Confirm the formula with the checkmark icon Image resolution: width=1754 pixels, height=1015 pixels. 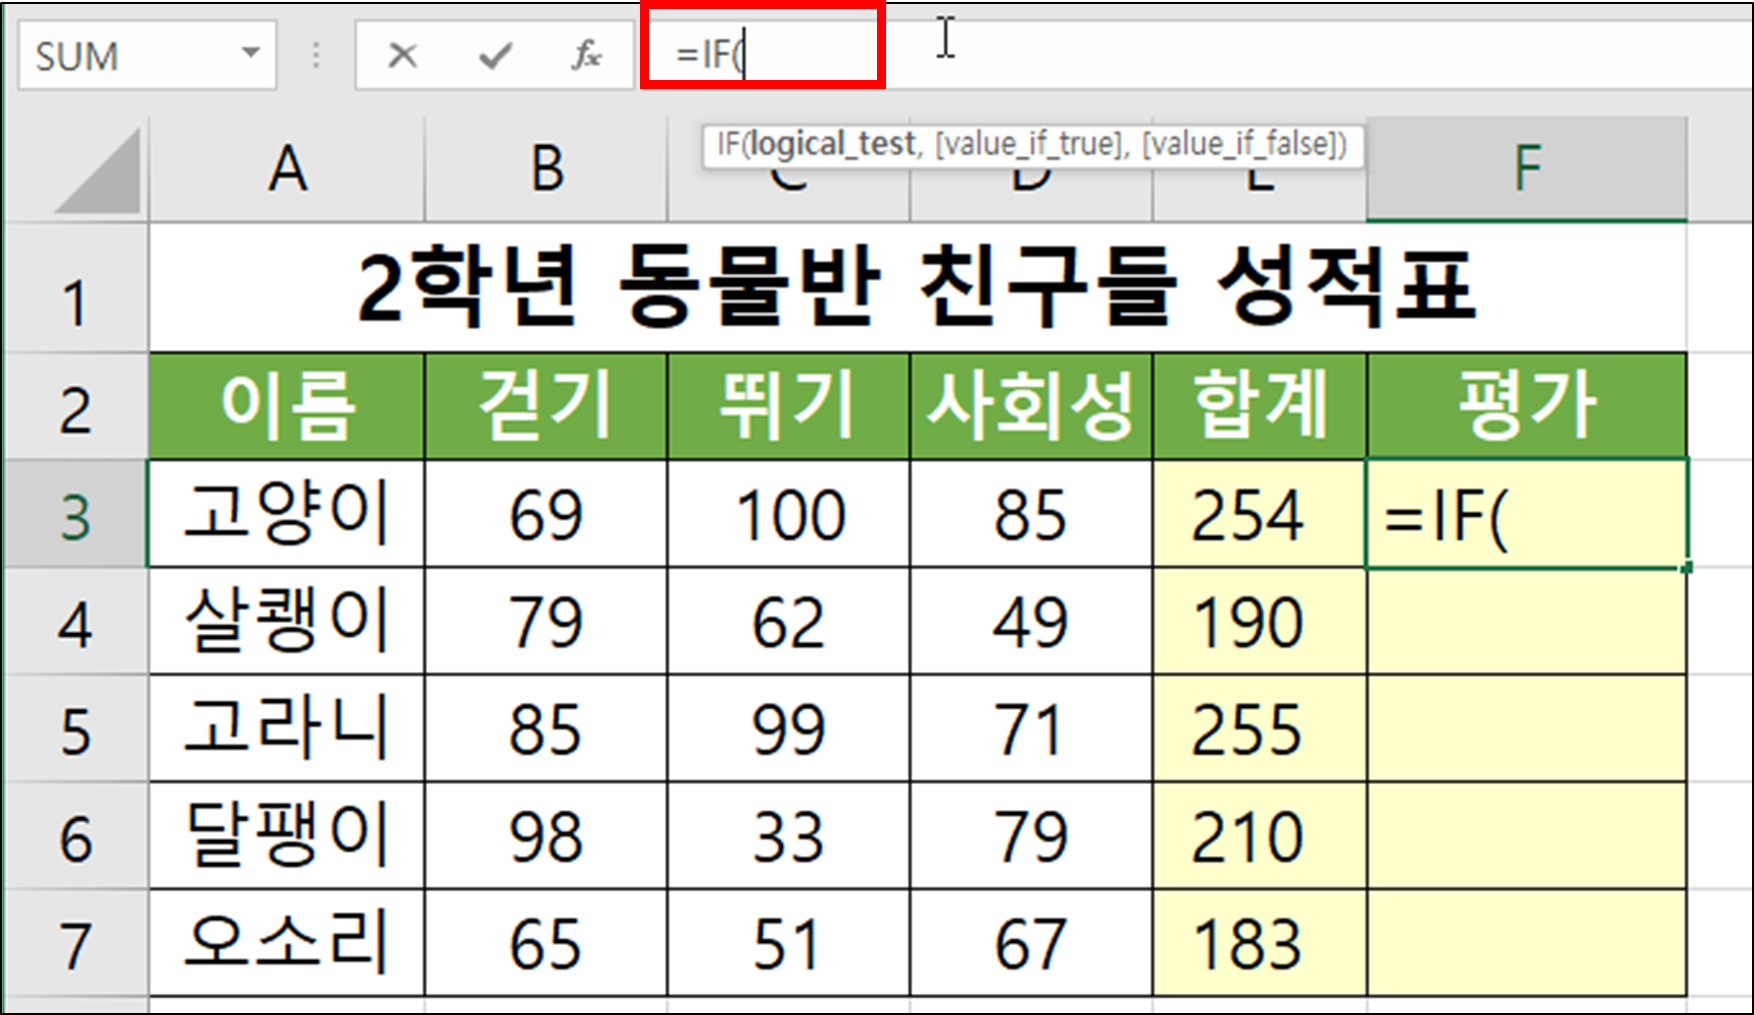pos(491,57)
